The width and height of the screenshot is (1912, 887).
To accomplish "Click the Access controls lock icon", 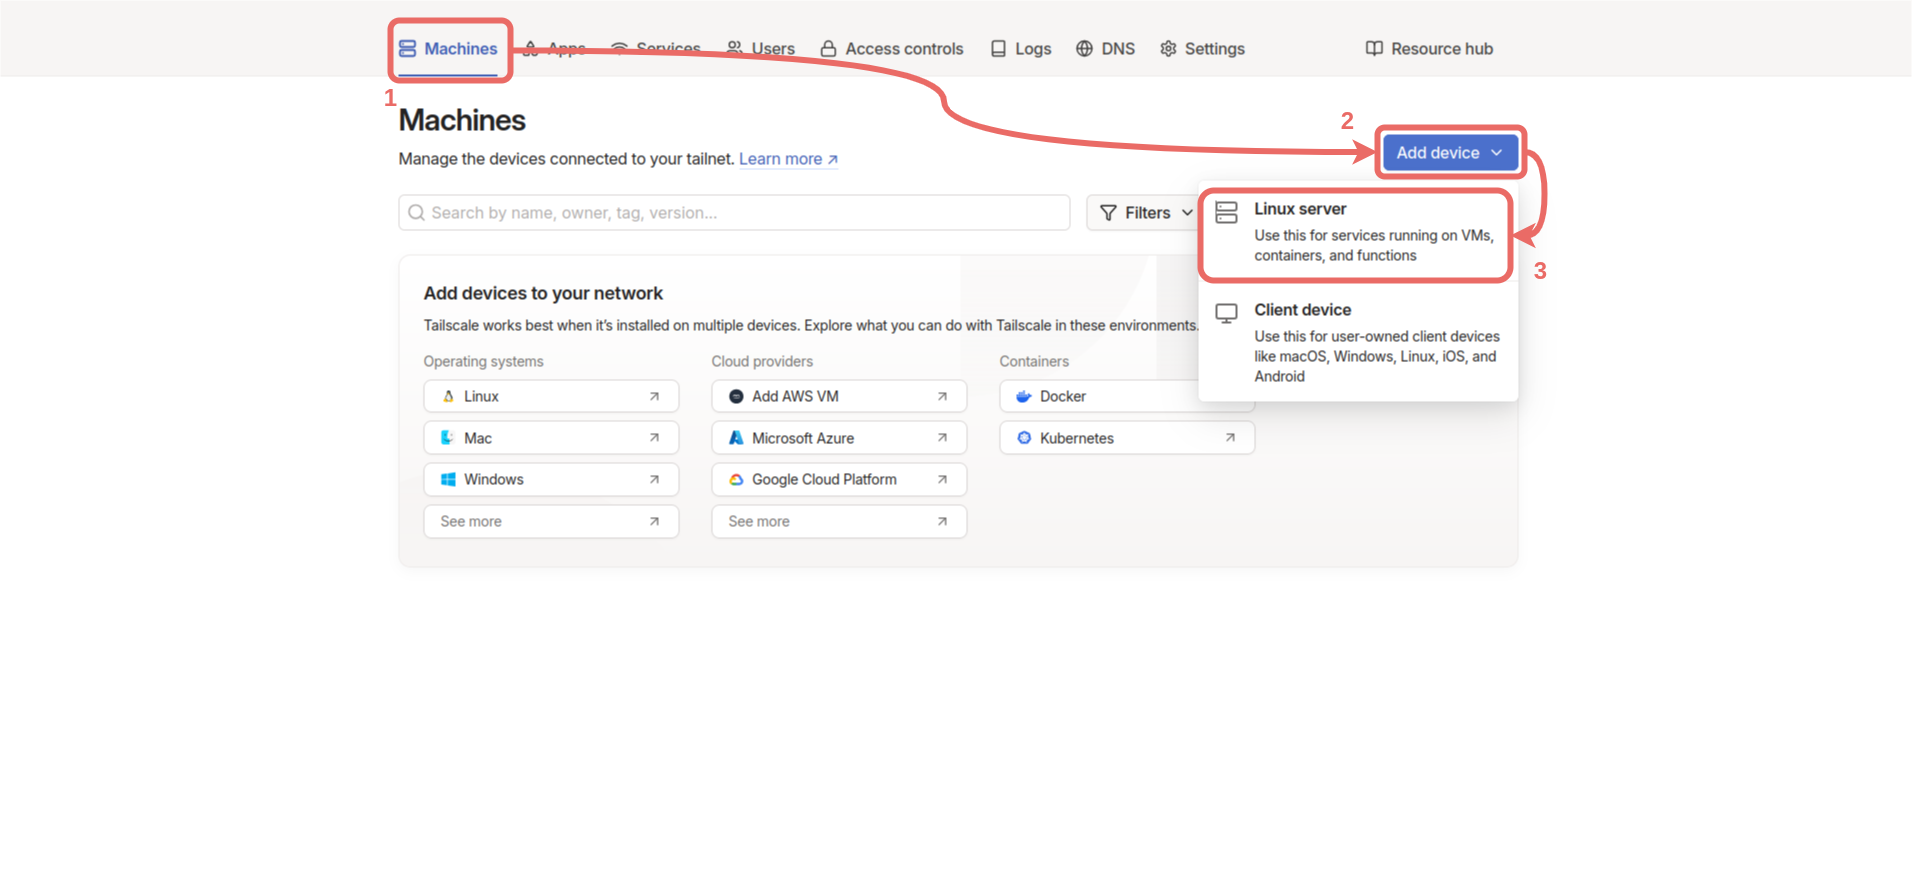I will click(829, 49).
